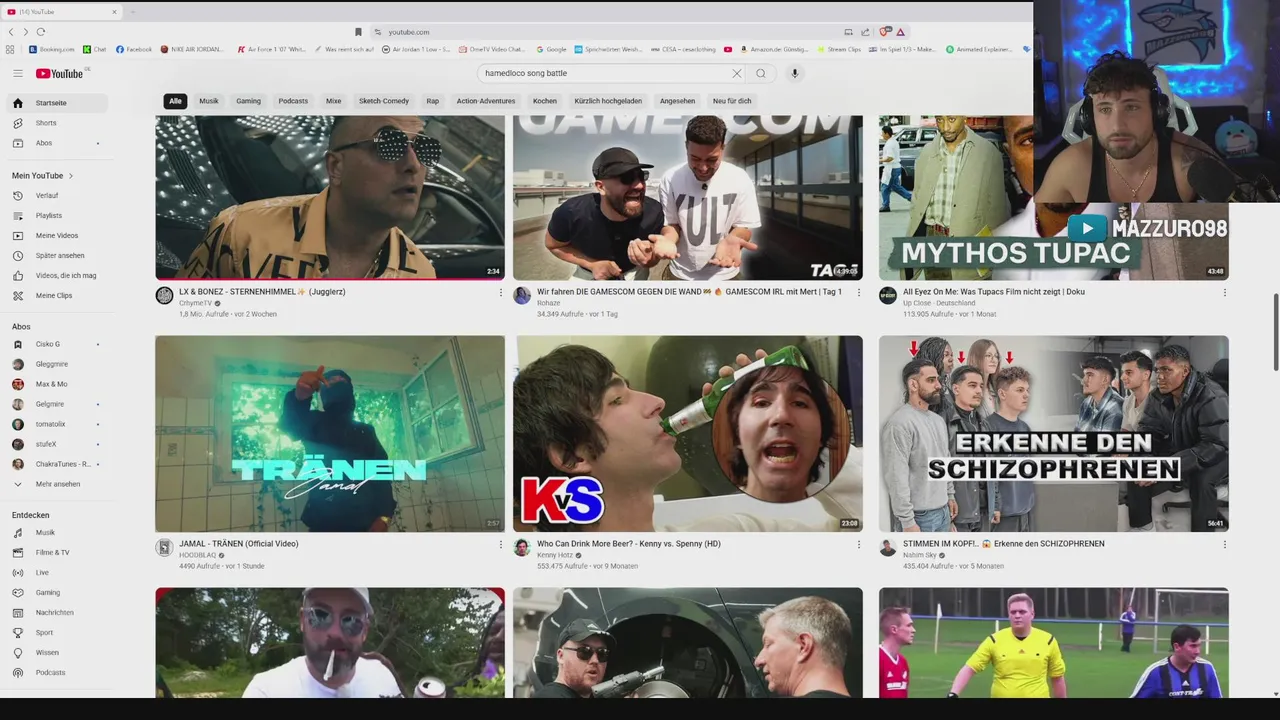Select the Kürzlich hochgeladen filter chip
The height and width of the screenshot is (720, 1280).
click(608, 101)
